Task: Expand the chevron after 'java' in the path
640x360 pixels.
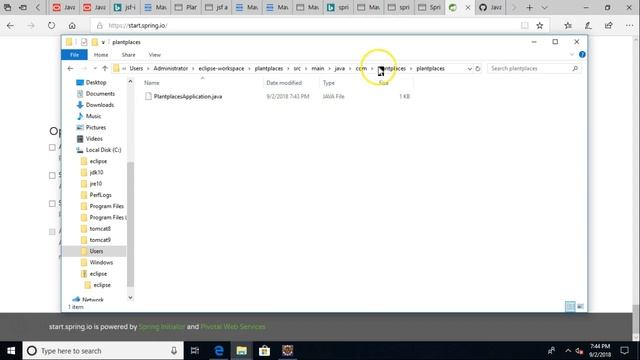Action: [x=350, y=69]
